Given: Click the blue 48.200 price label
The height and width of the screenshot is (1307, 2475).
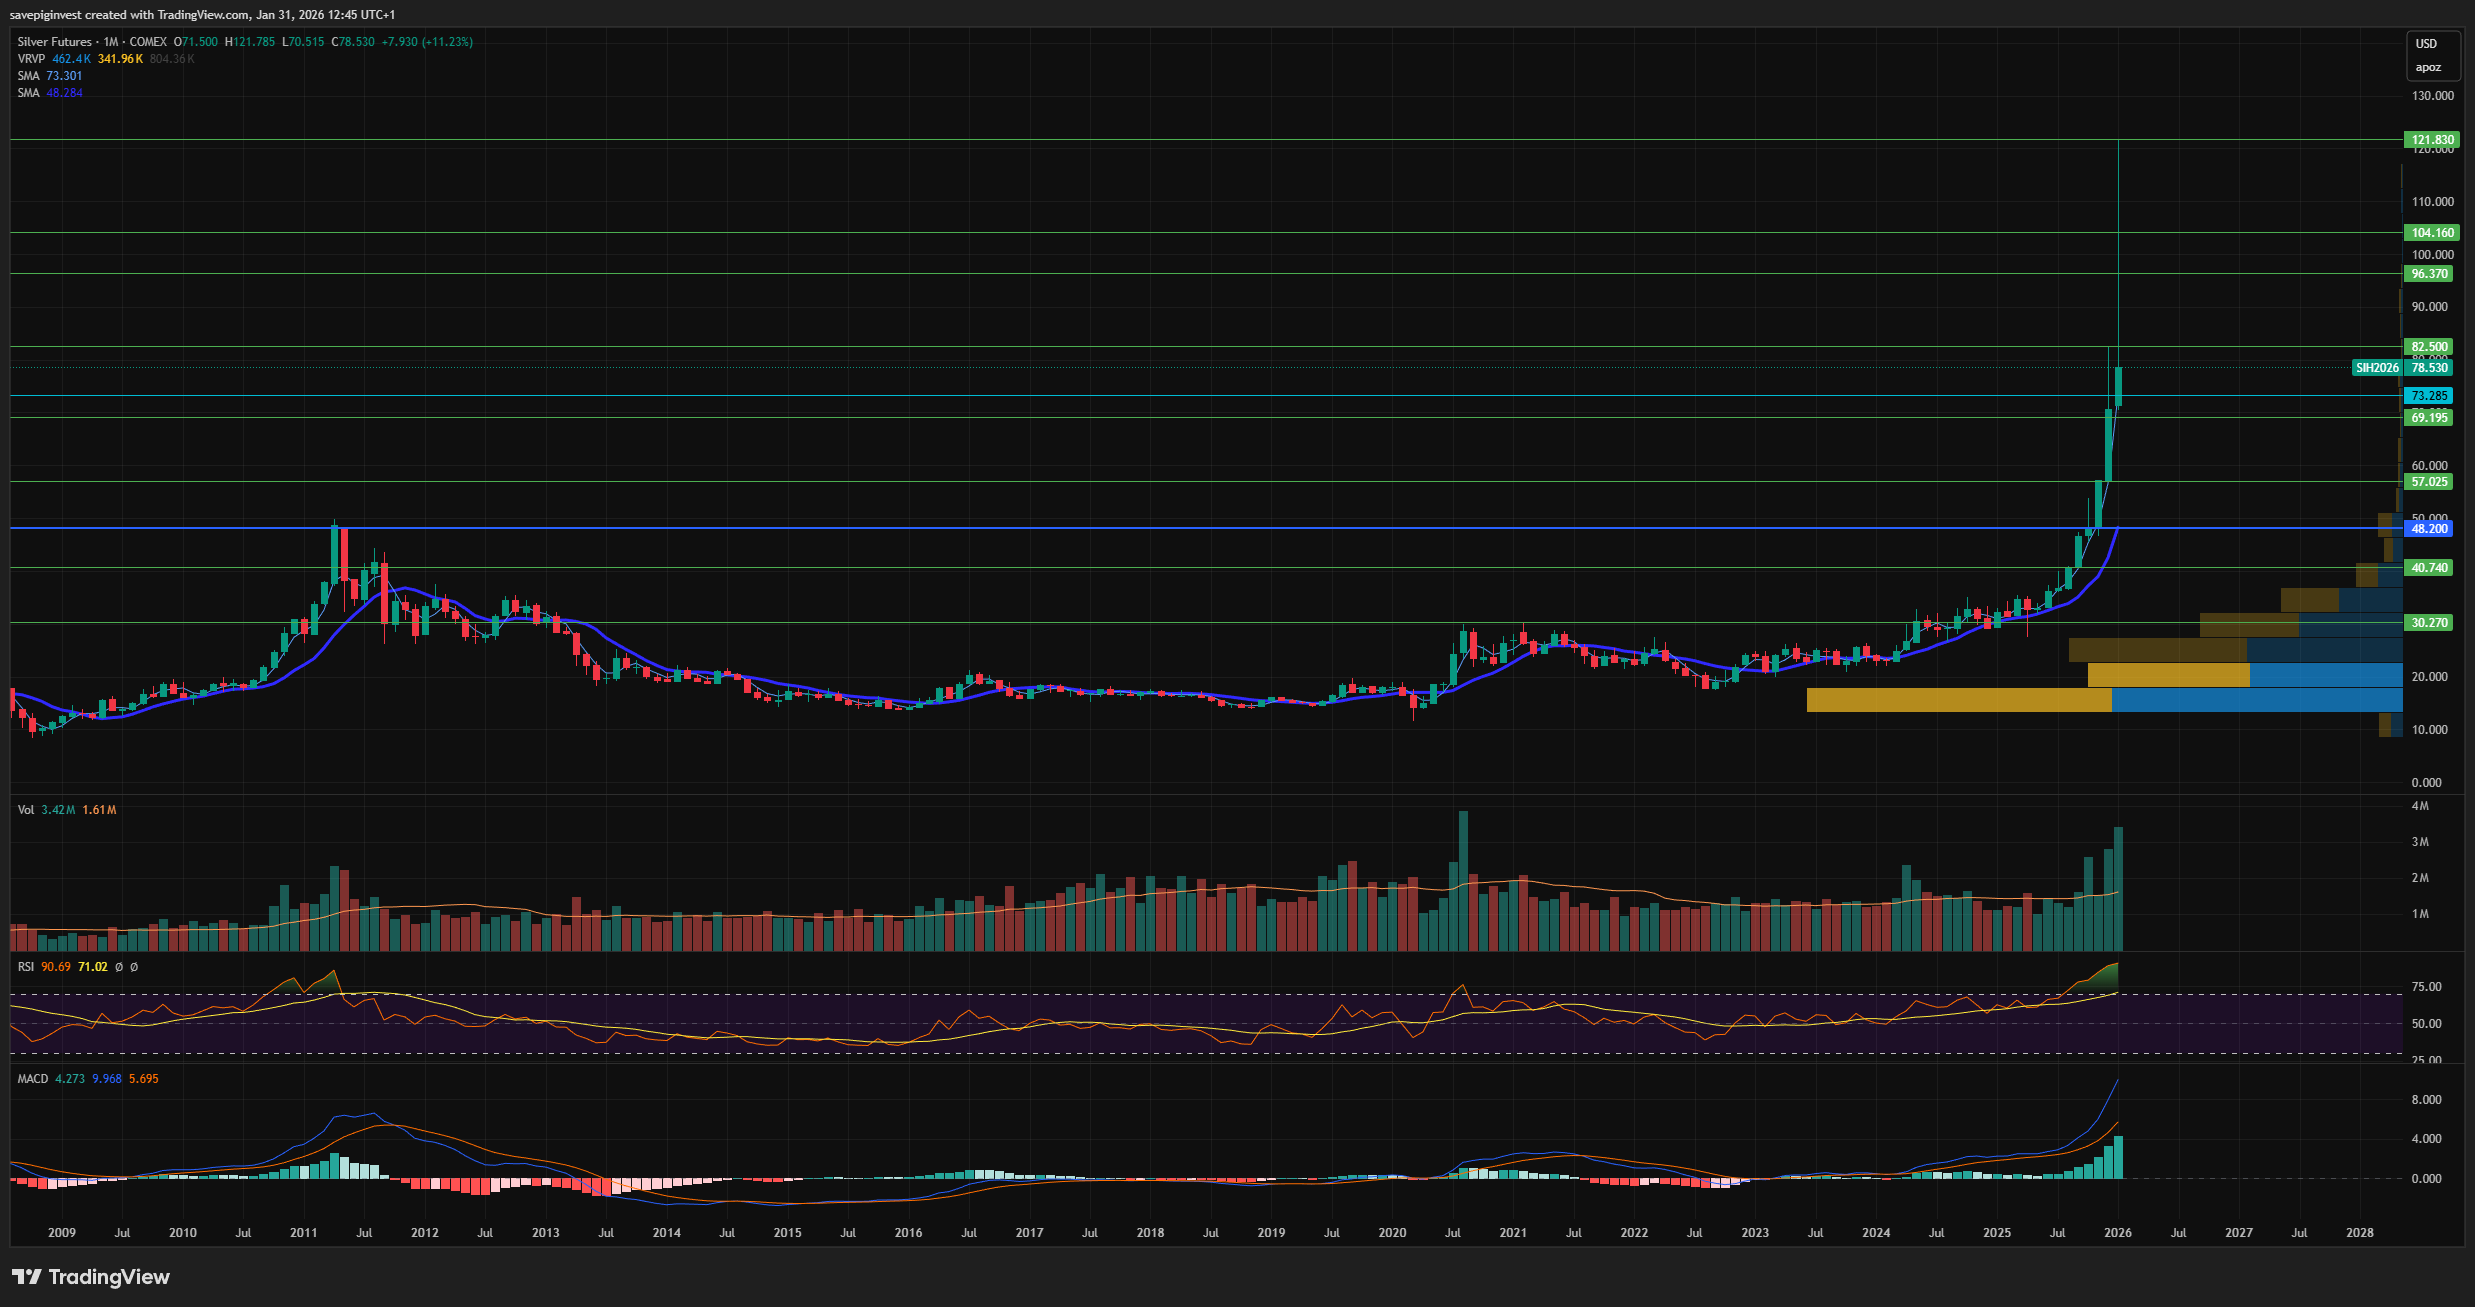Looking at the screenshot, I should click(2429, 528).
